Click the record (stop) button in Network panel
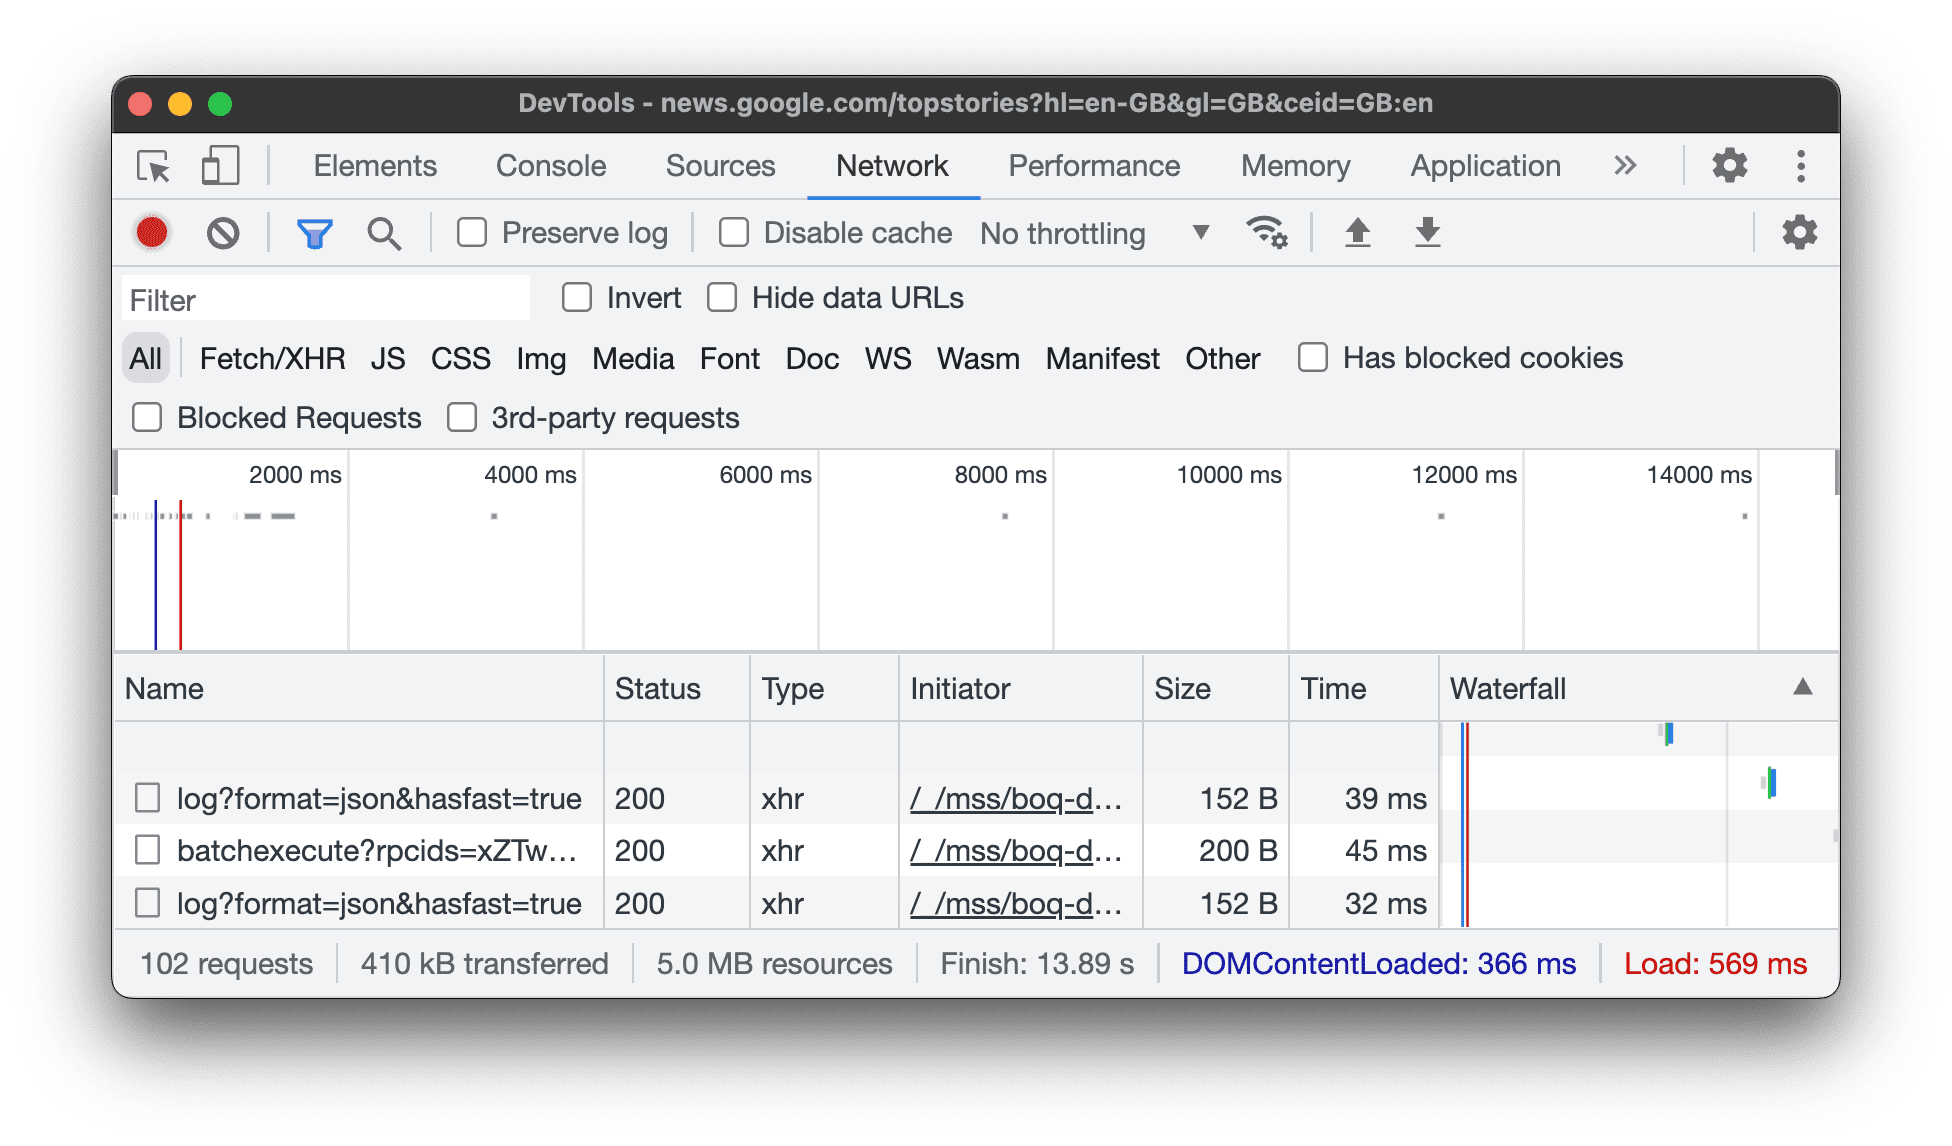Viewport: 1952px width, 1146px height. [151, 232]
